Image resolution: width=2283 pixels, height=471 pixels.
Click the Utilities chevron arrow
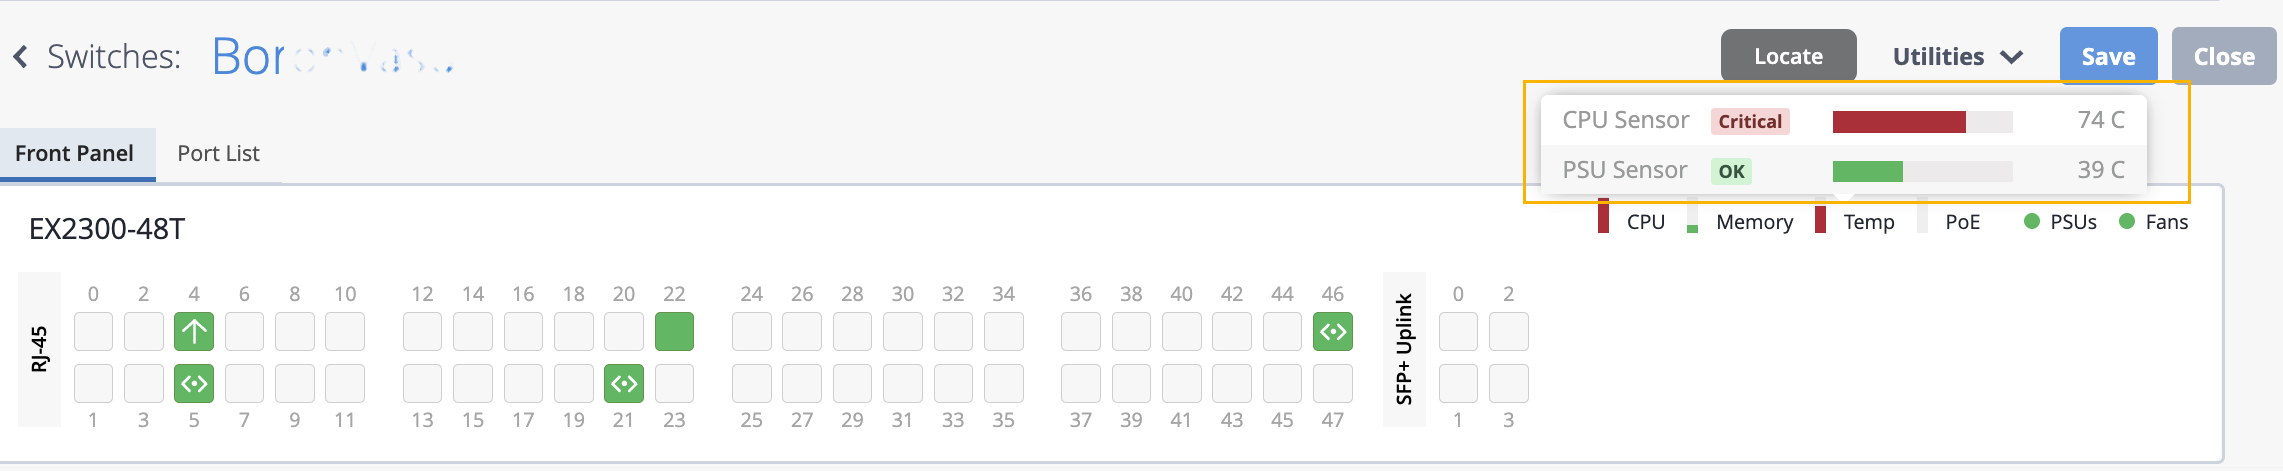click(x=2011, y=57)
